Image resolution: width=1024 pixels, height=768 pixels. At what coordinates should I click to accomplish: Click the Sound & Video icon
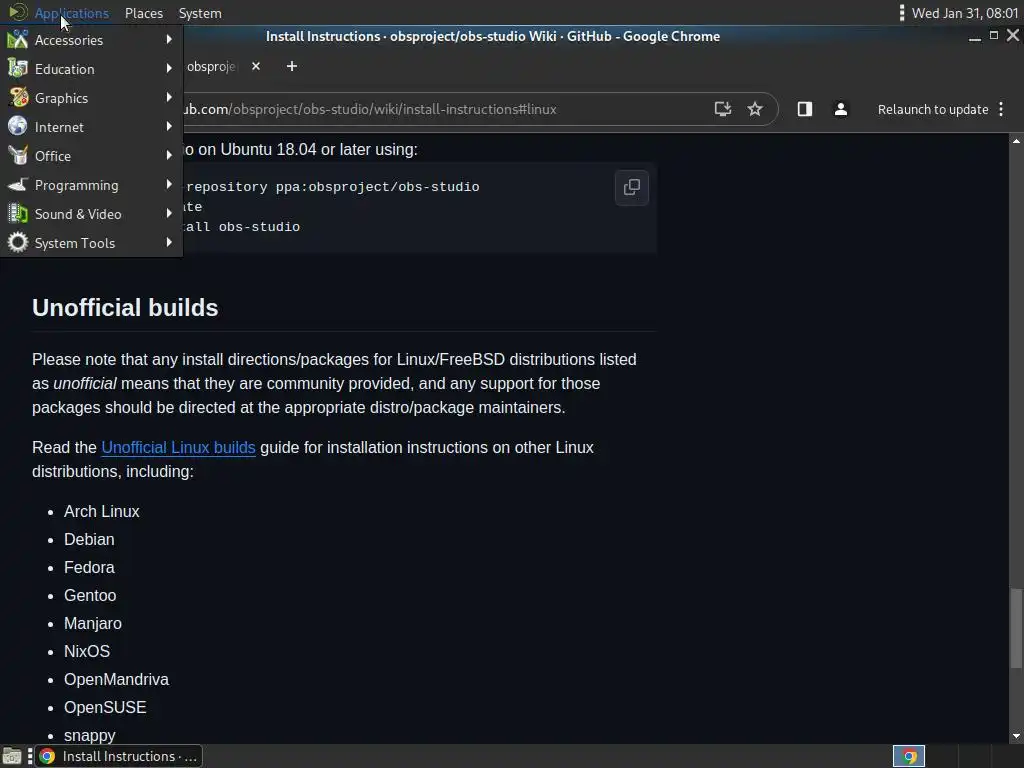pyautogui.click(x=18, y=214)
